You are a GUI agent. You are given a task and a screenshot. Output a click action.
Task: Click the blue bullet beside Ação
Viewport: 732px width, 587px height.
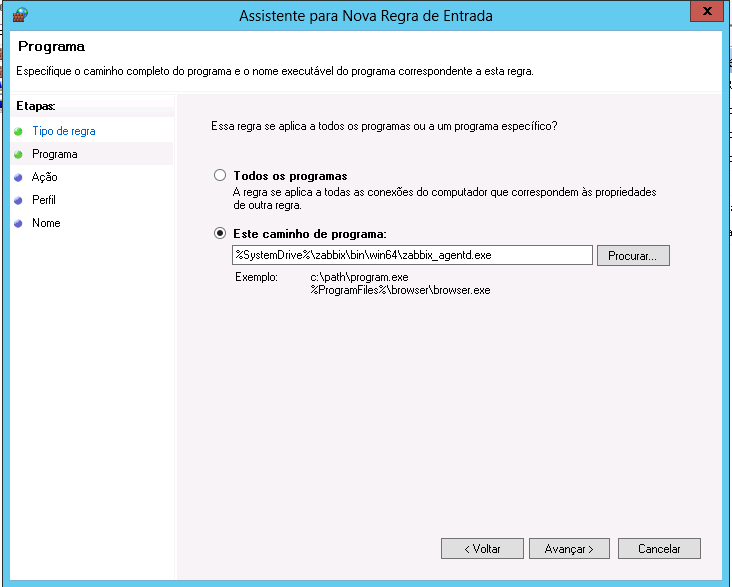18,177
